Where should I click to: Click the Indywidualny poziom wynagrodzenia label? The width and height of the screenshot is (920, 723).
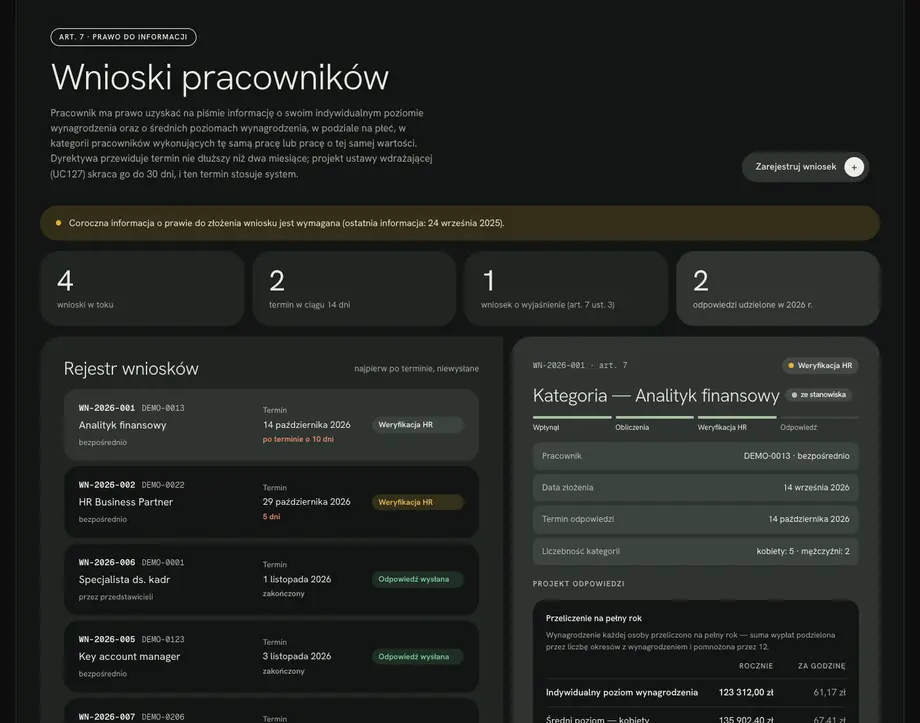coord(621,692)
